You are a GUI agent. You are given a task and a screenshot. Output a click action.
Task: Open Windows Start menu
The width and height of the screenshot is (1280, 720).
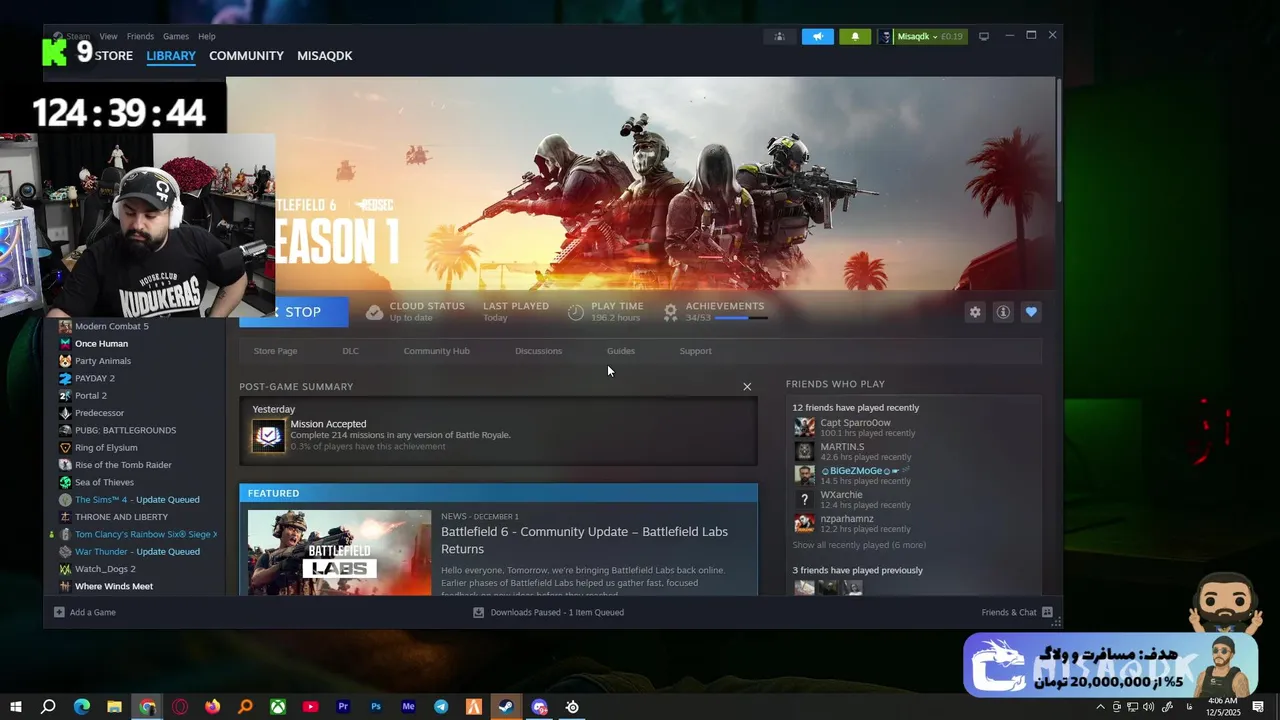(16, 707)
